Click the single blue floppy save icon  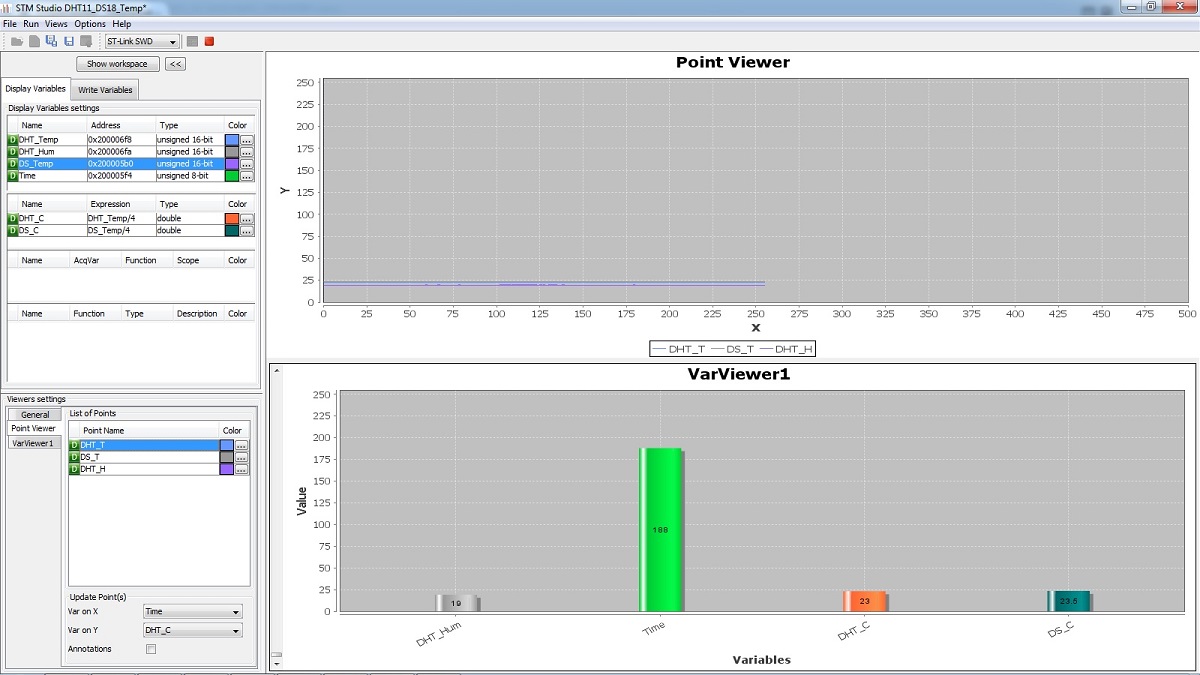coord(69,41)
